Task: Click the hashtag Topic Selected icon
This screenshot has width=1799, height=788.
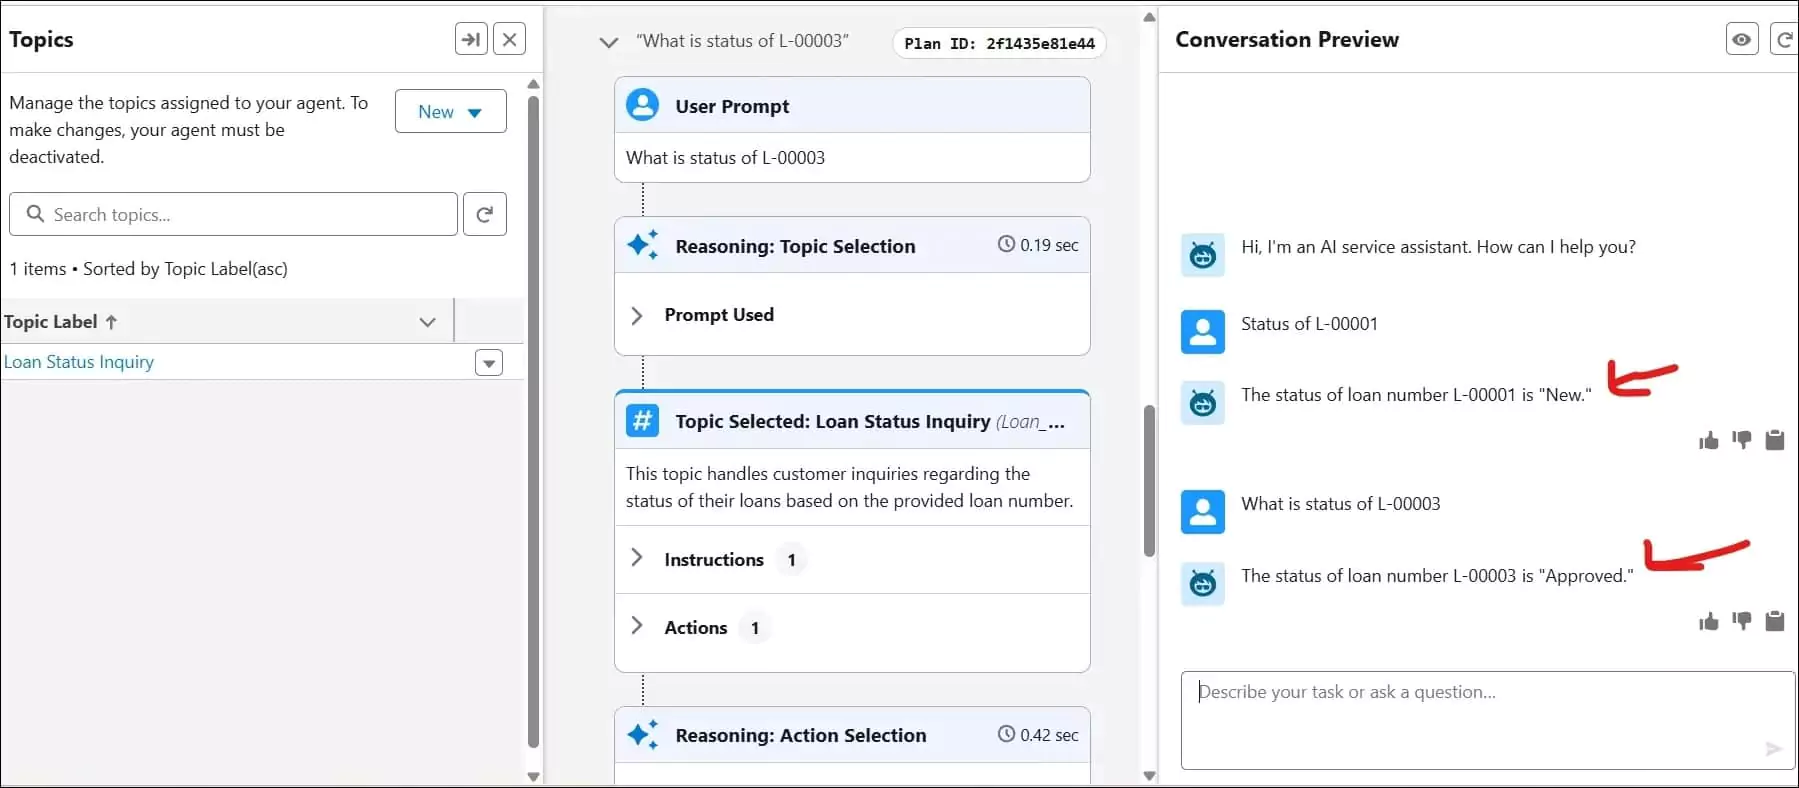Action: tap(642, 420)
